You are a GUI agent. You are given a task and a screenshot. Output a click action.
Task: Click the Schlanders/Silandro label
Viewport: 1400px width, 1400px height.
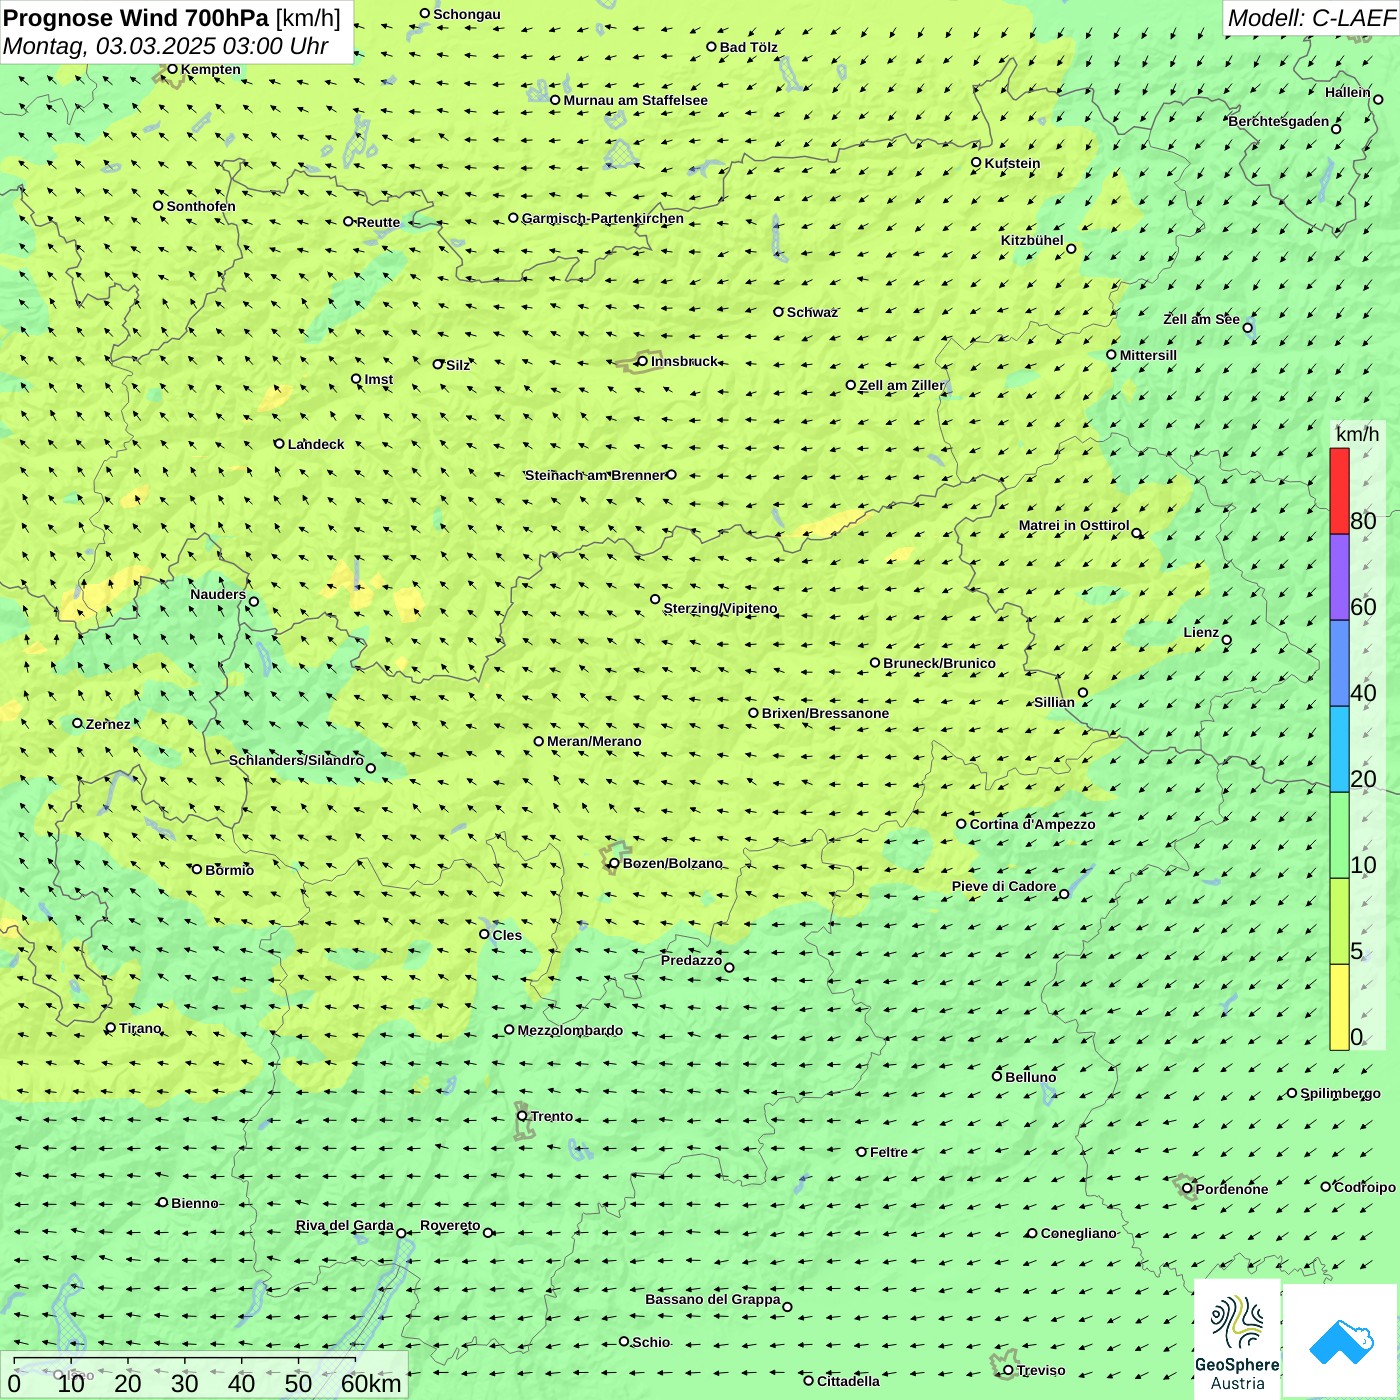click(x=296, y=760)
